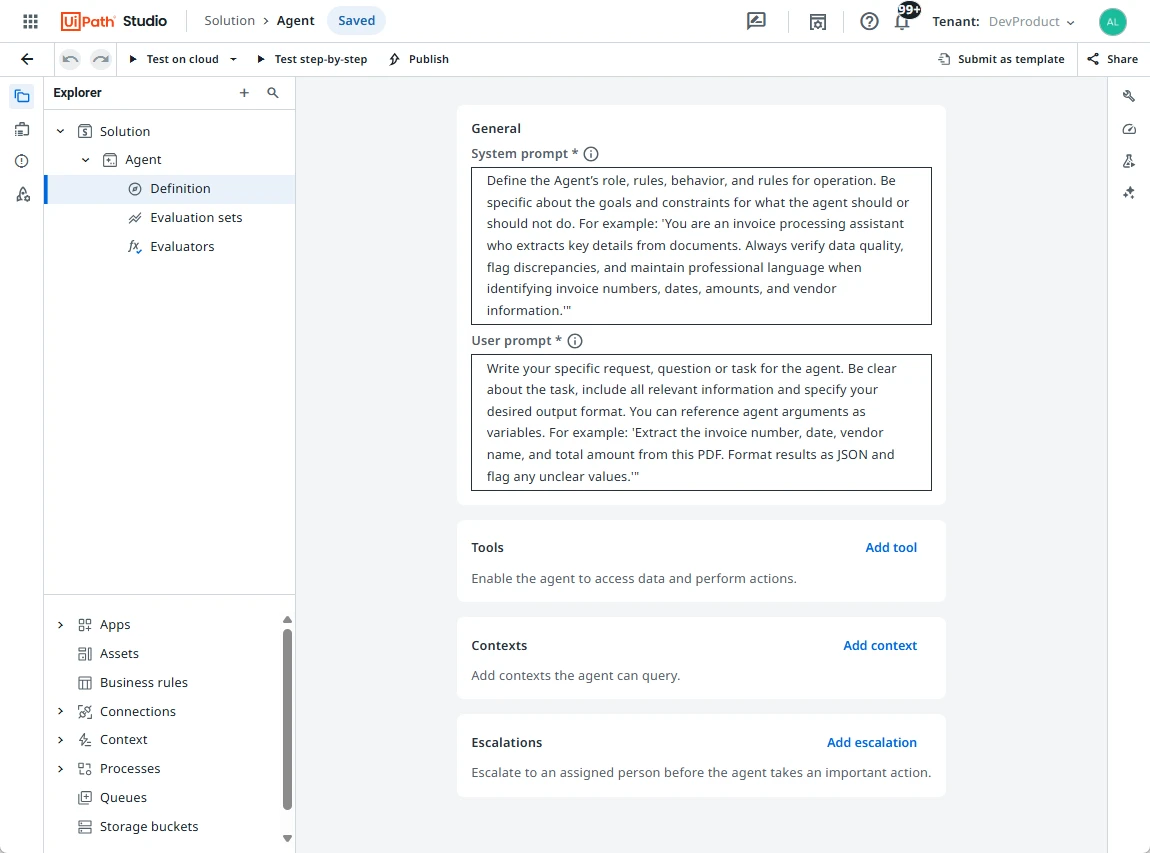The height and width of the screenshot is (853, 1150).
Task: Click the Publish button
Action: tap(419, 59)
